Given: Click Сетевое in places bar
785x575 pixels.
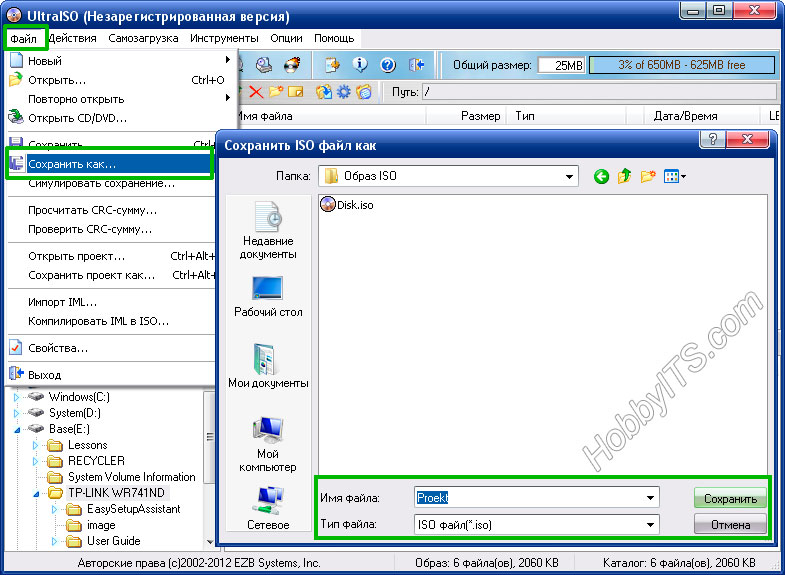Looking at the screenshot, I should pyautogui.click(x=268, y=508).
